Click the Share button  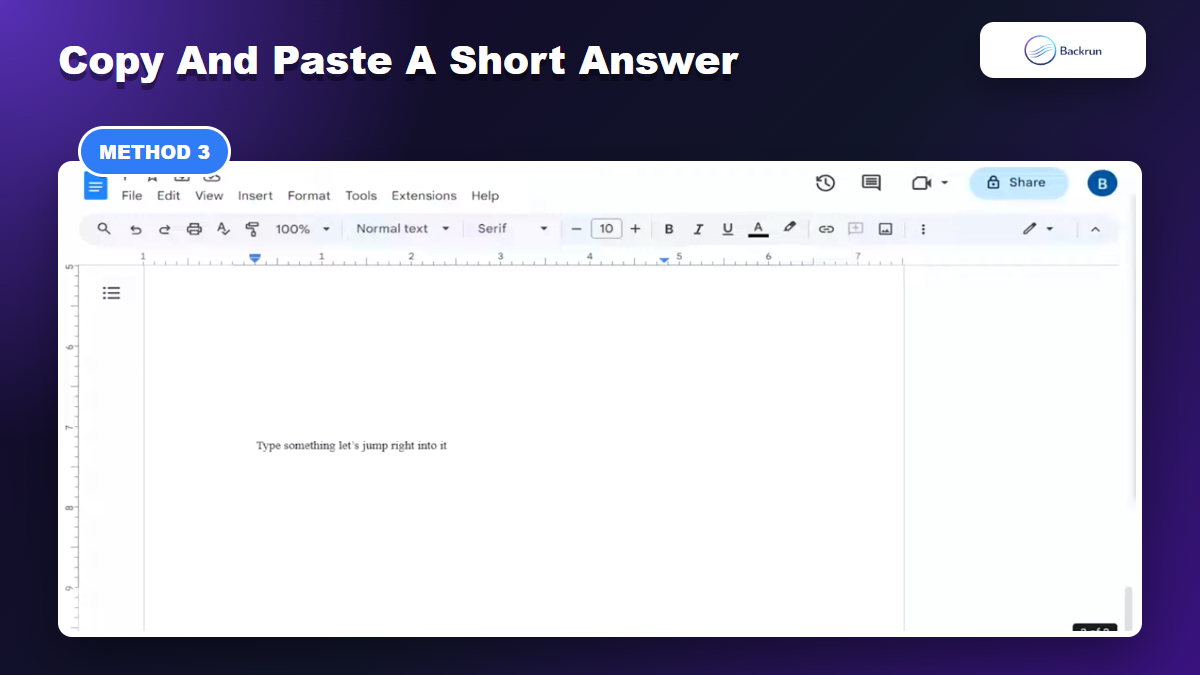point(1018,183)
